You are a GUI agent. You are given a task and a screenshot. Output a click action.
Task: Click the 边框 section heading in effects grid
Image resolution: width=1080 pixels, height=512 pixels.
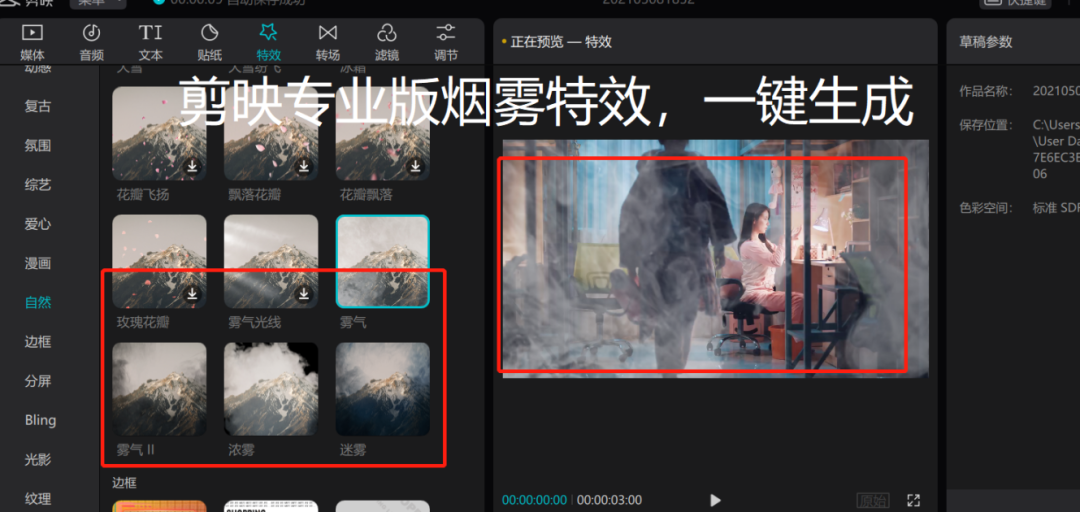(125, 484)
